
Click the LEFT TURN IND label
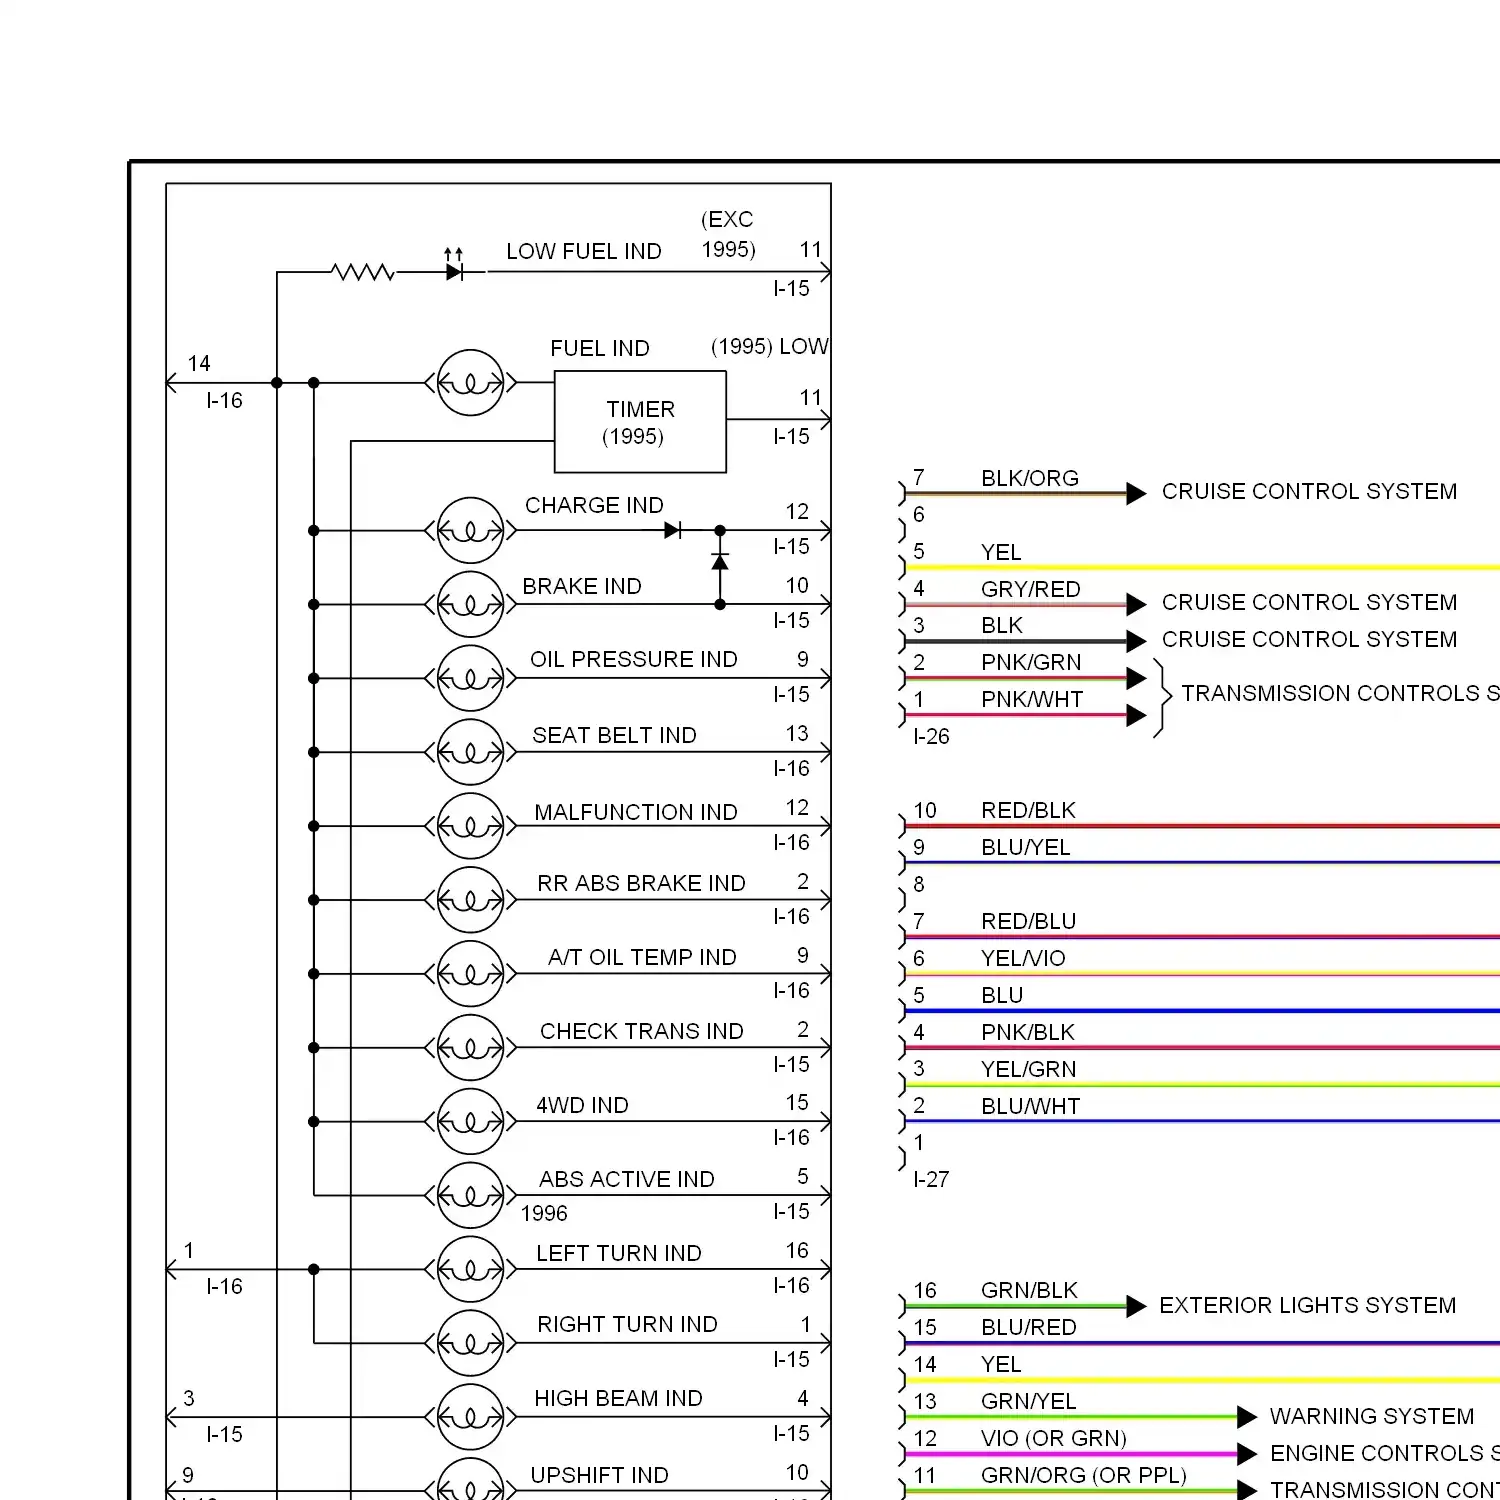pyautogui.click(x=619, y=1253)
